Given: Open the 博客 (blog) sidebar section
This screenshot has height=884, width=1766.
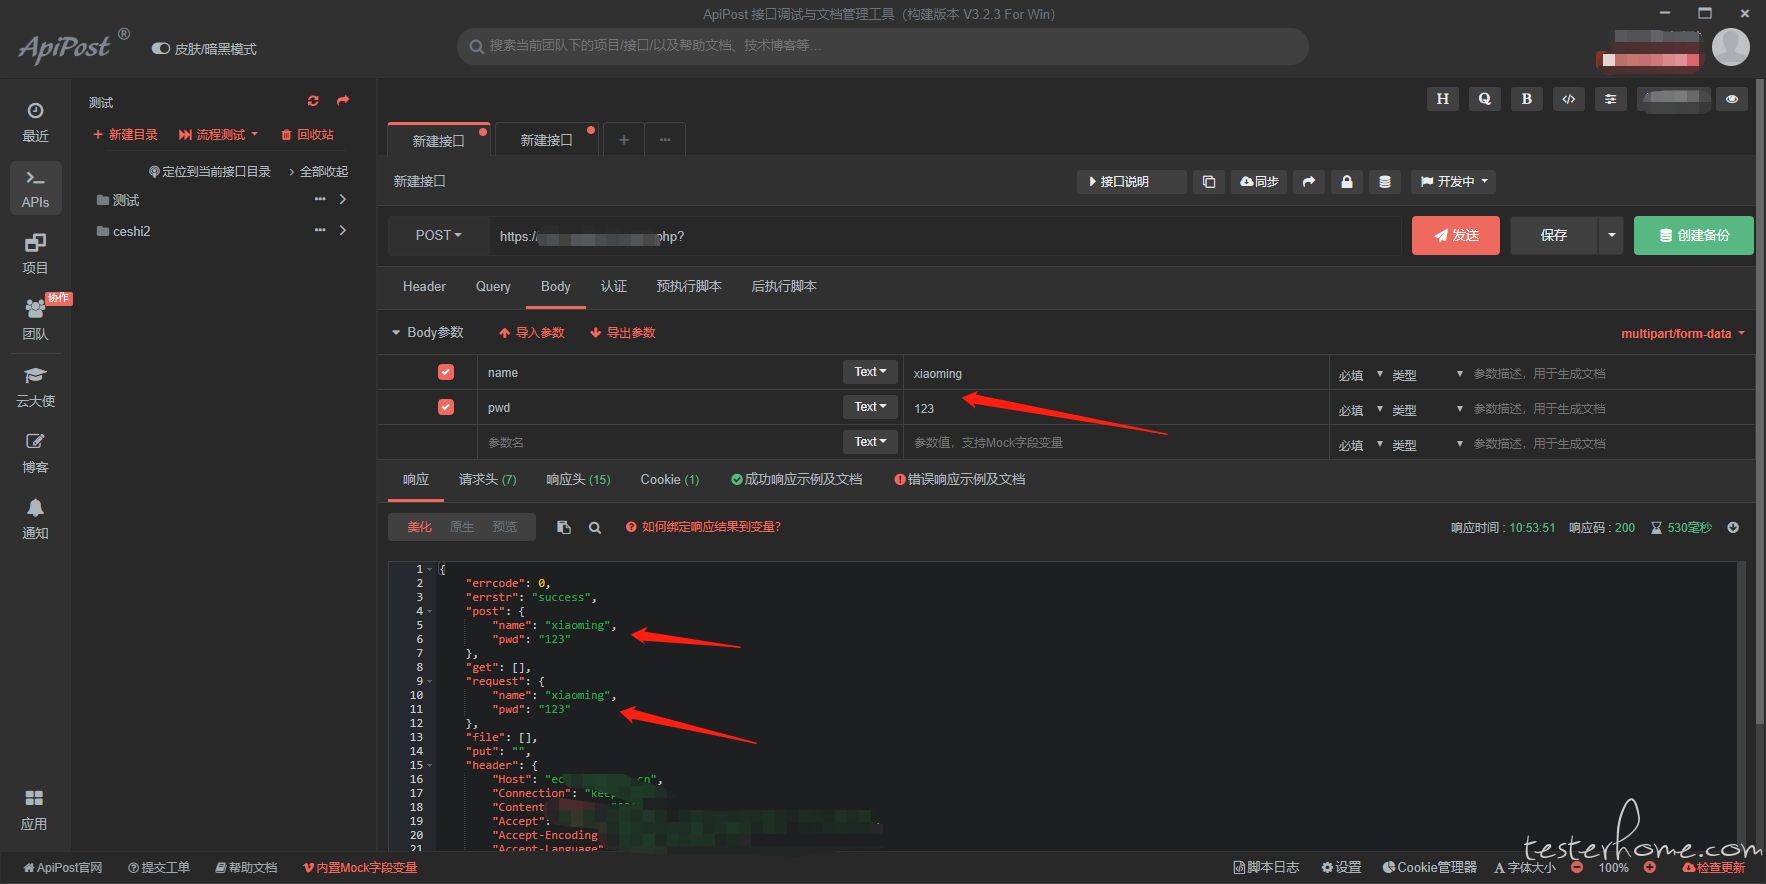Looking at the screenshot, I should pyautogui.click(x=35, y=452).
